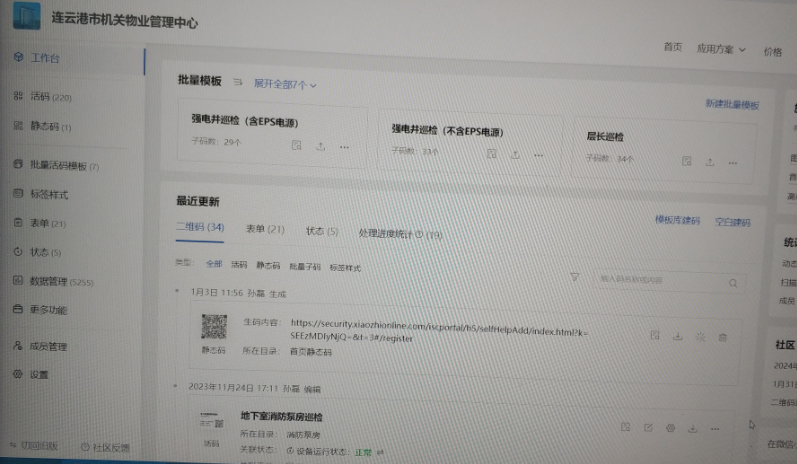Click download icon on the 静态码 QR row
Image resolution: width=797 pixels, height=464 pixels.
(x=677, y=336)
